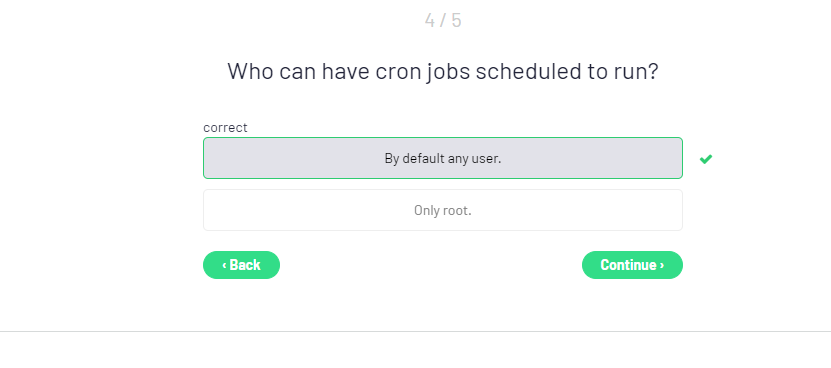This screenshot has width=831, height=368.
Task: Click the left chevron inside the Back button
Action: coord(224,265)
